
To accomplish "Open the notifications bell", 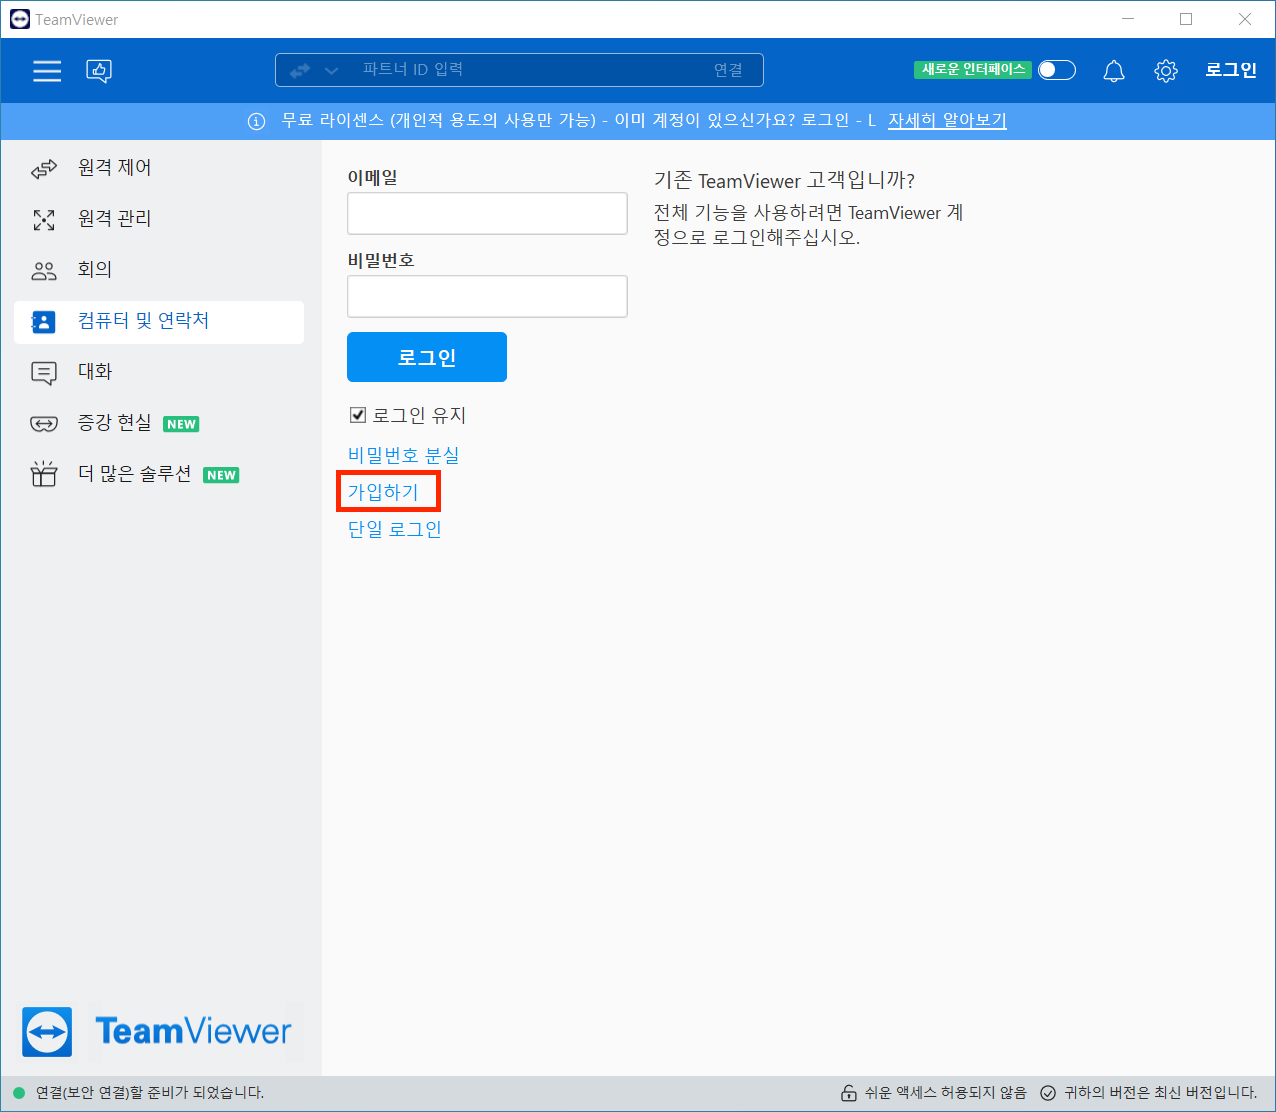I will point(1113,70).
